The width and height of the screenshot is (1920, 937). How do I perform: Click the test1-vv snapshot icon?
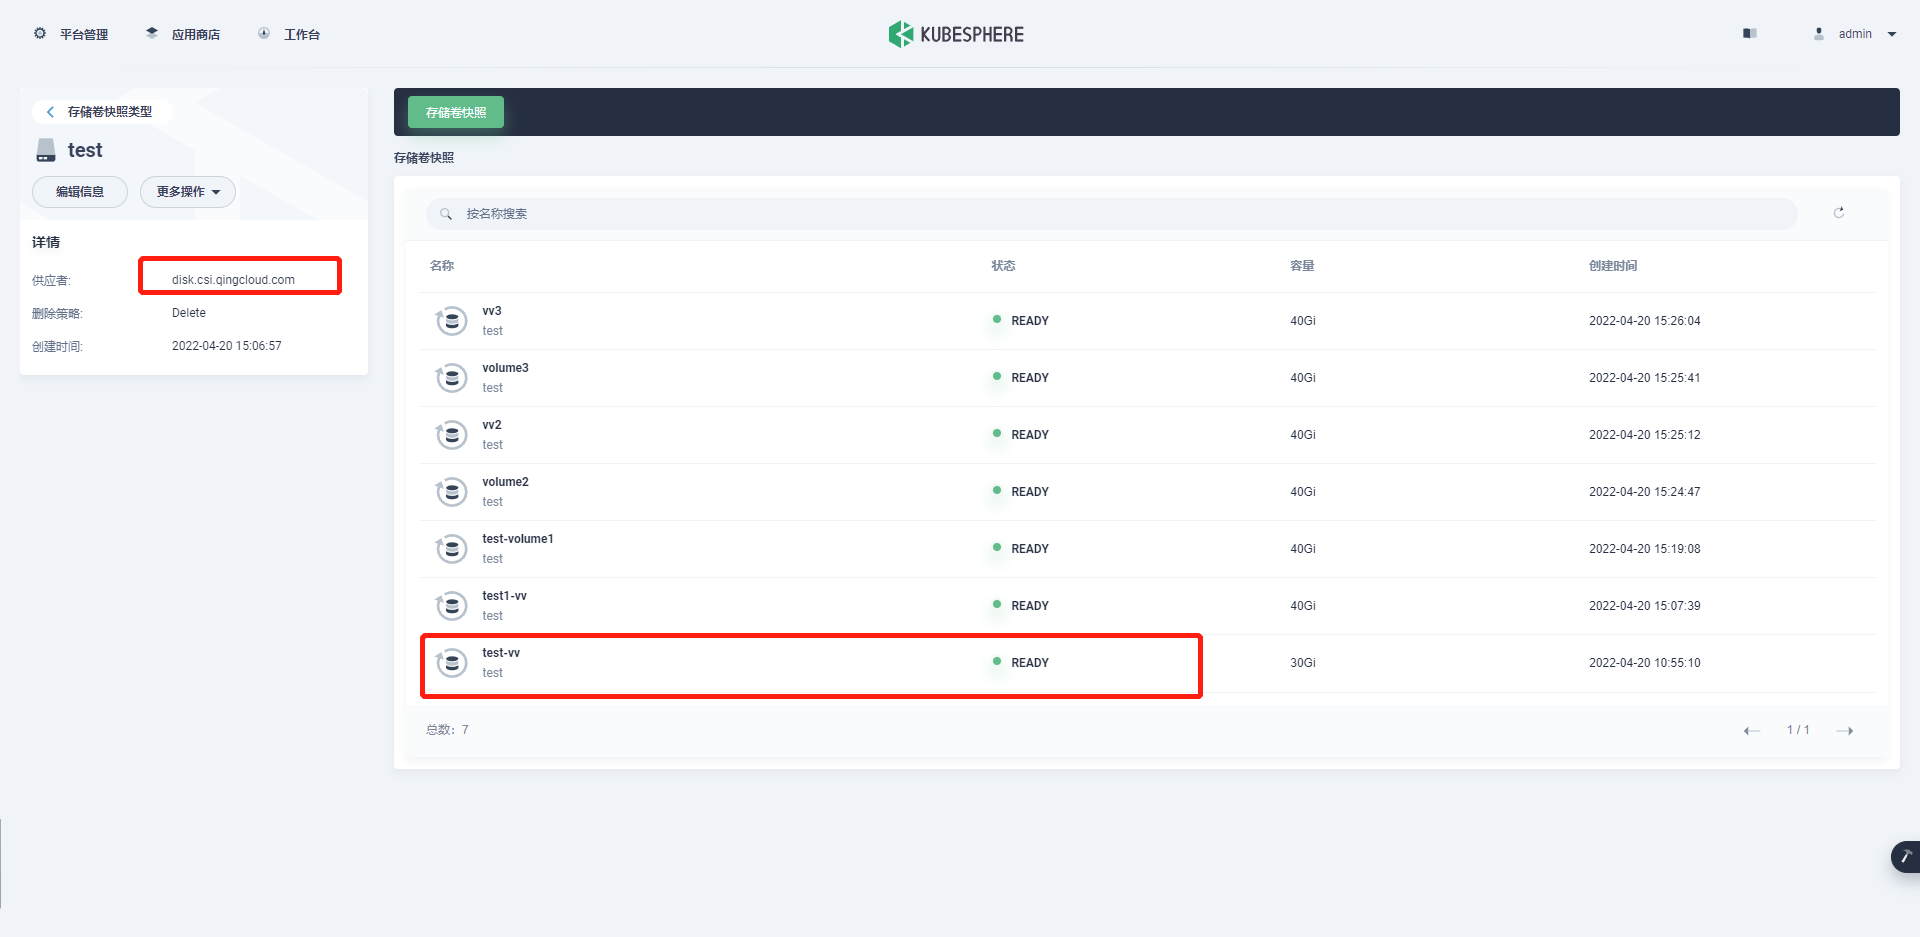click(x=452, y=606)
